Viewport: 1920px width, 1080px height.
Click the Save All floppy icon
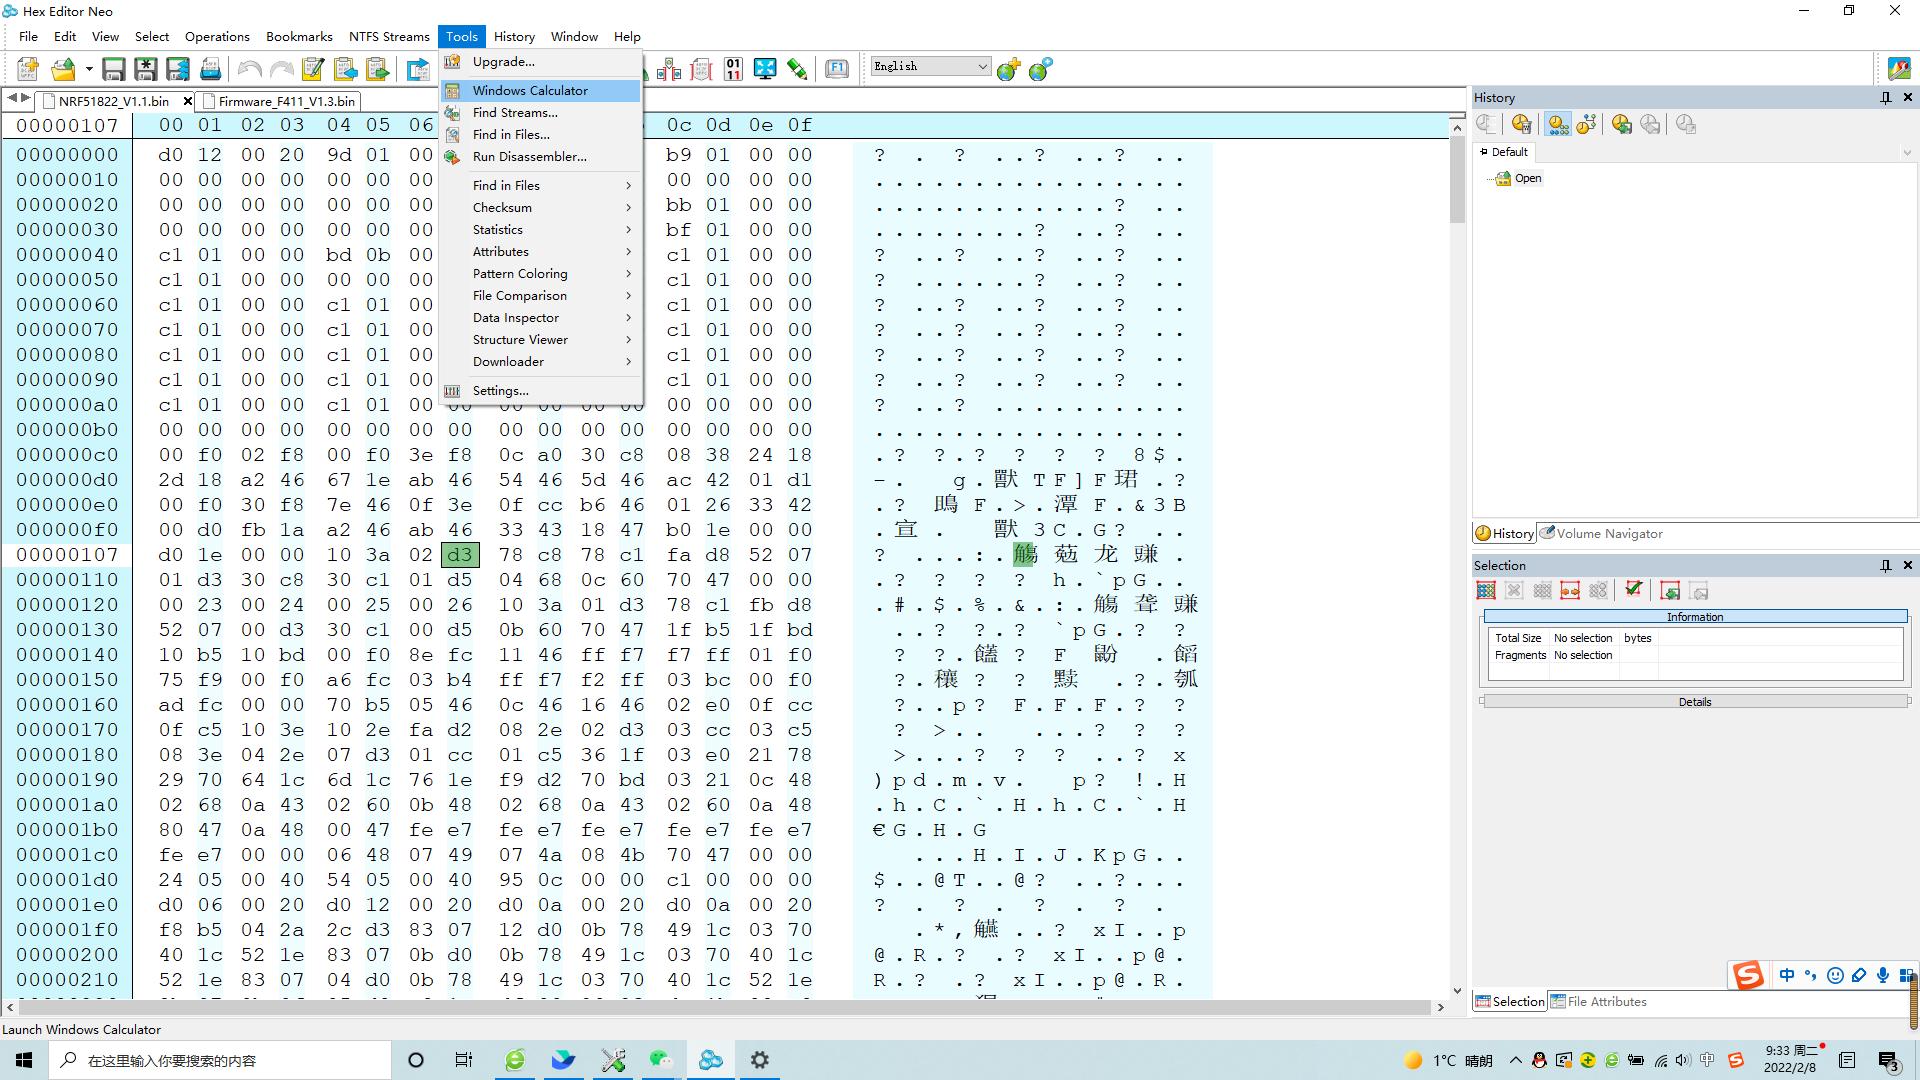(x=178, y=69)
